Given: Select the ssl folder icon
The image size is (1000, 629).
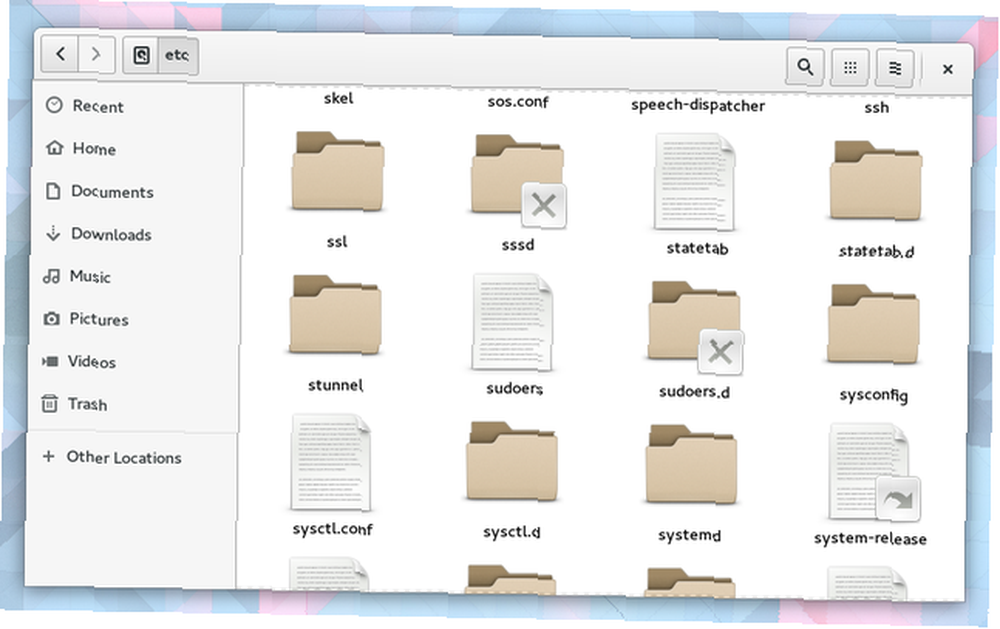Looking at the screenshot, I should click(x=337, y=171).
